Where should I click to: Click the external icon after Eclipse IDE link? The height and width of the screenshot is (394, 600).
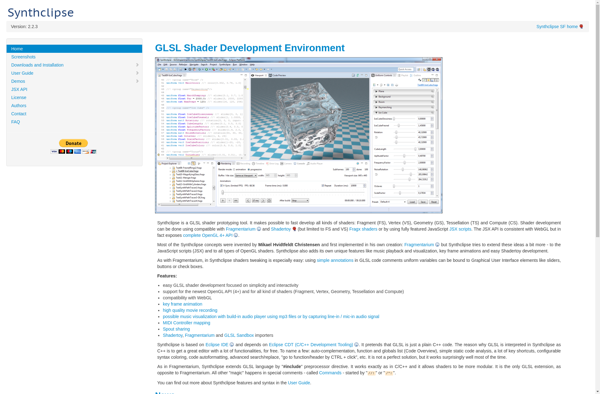click(232, 345)
